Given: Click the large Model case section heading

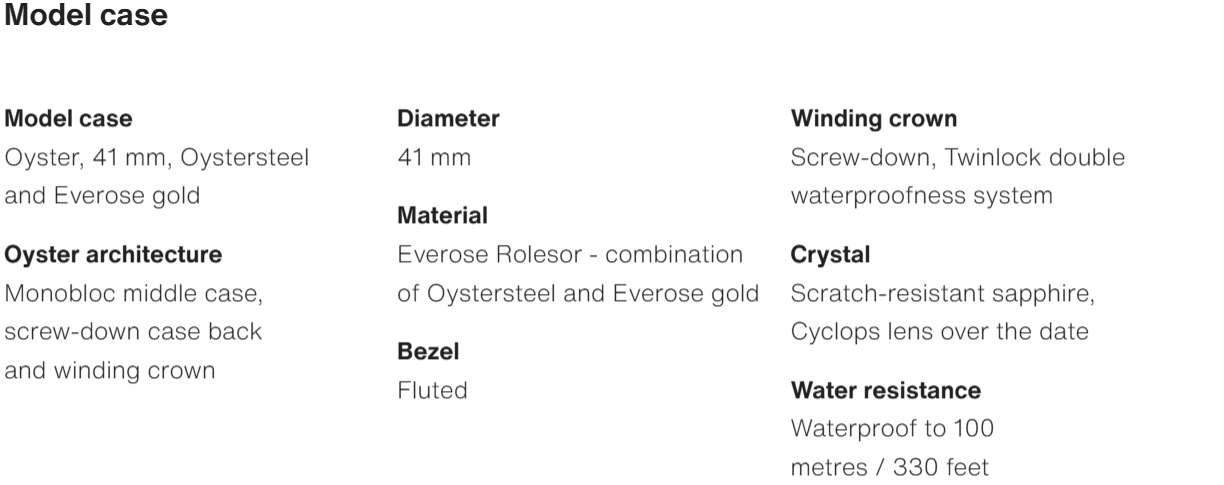Looking at the screenshot, I should 87,17.
